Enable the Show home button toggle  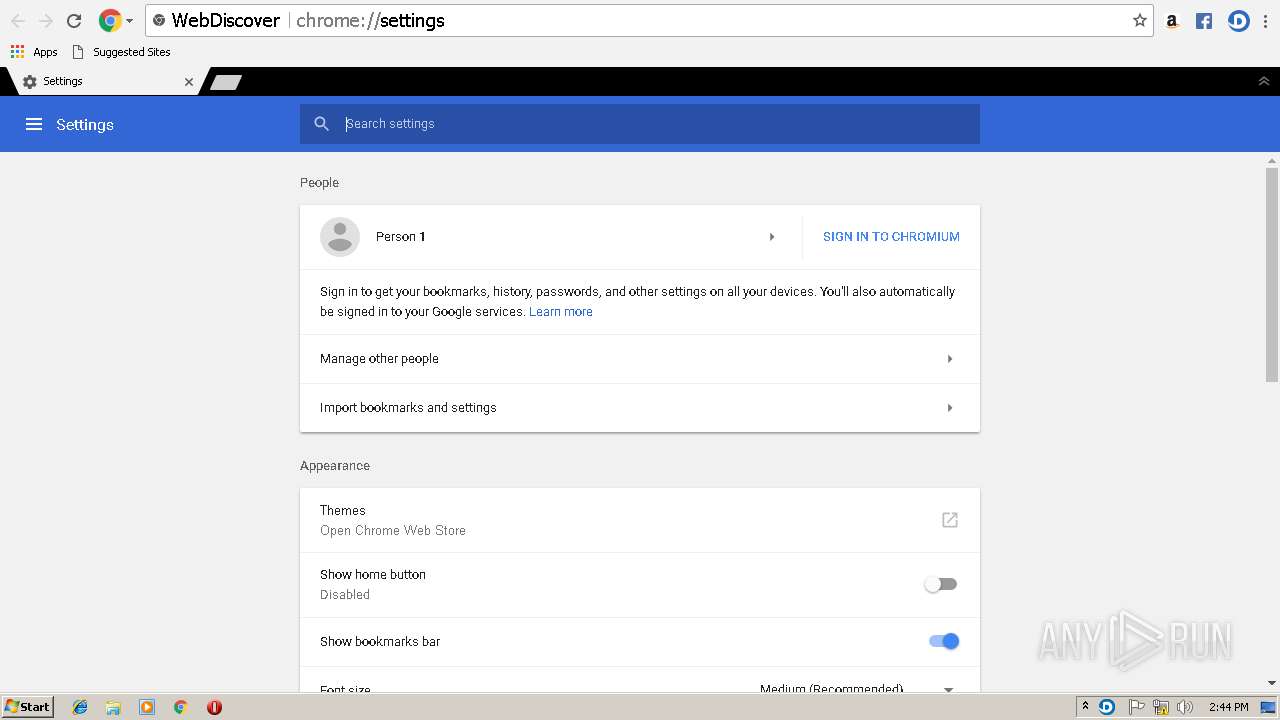click(941, 584)
